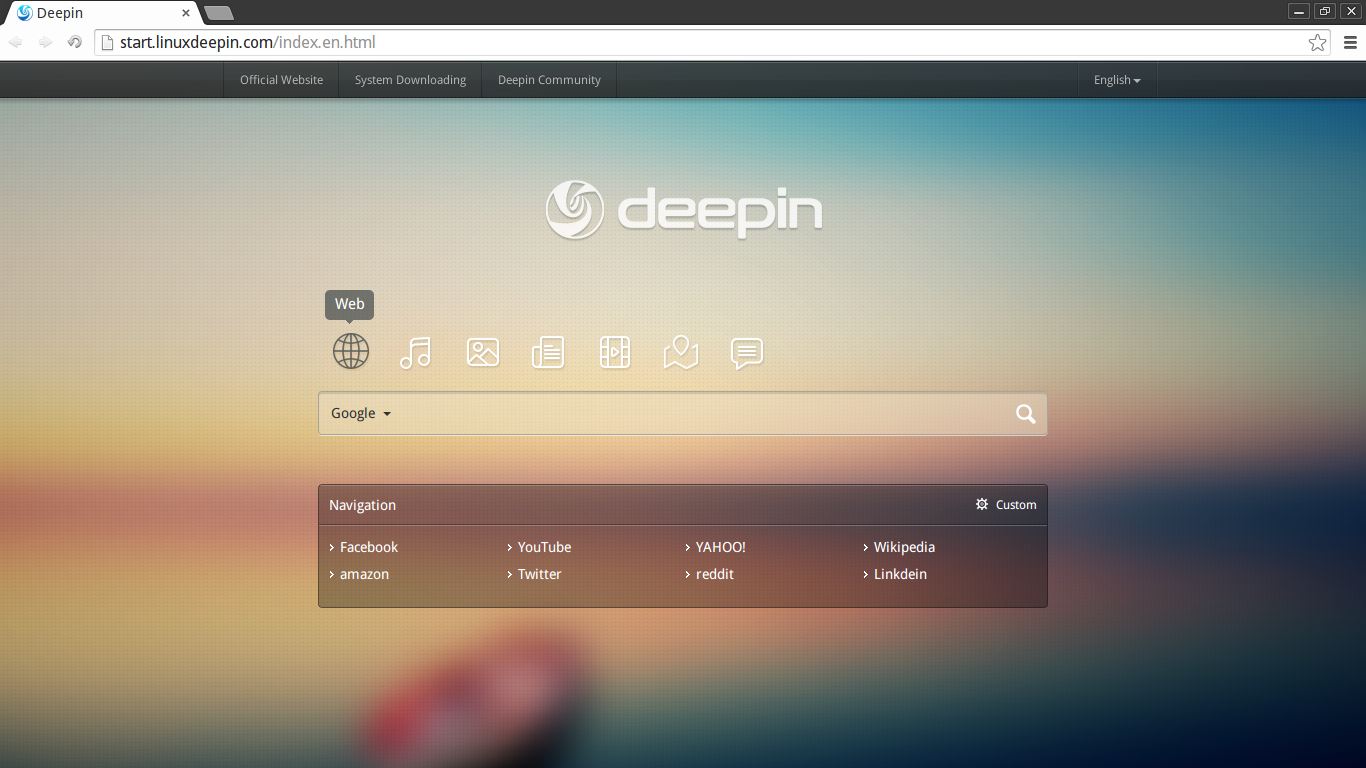
Task: Open the browser hamburger menu
Action: (1351, 42)
